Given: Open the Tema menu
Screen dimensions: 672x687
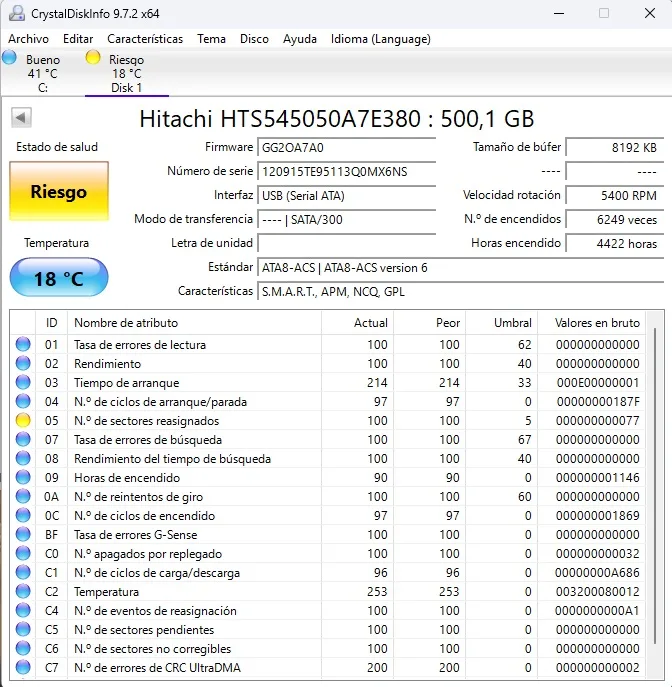Looking at the screenshot, I should (211, 39).
